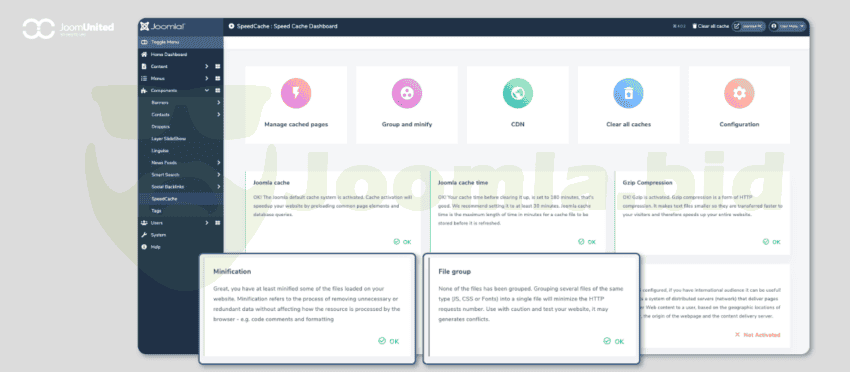Screen dimensions: 850x372
Task: Click the Manage cached pages lightning icon
Action: click(296, 93)
